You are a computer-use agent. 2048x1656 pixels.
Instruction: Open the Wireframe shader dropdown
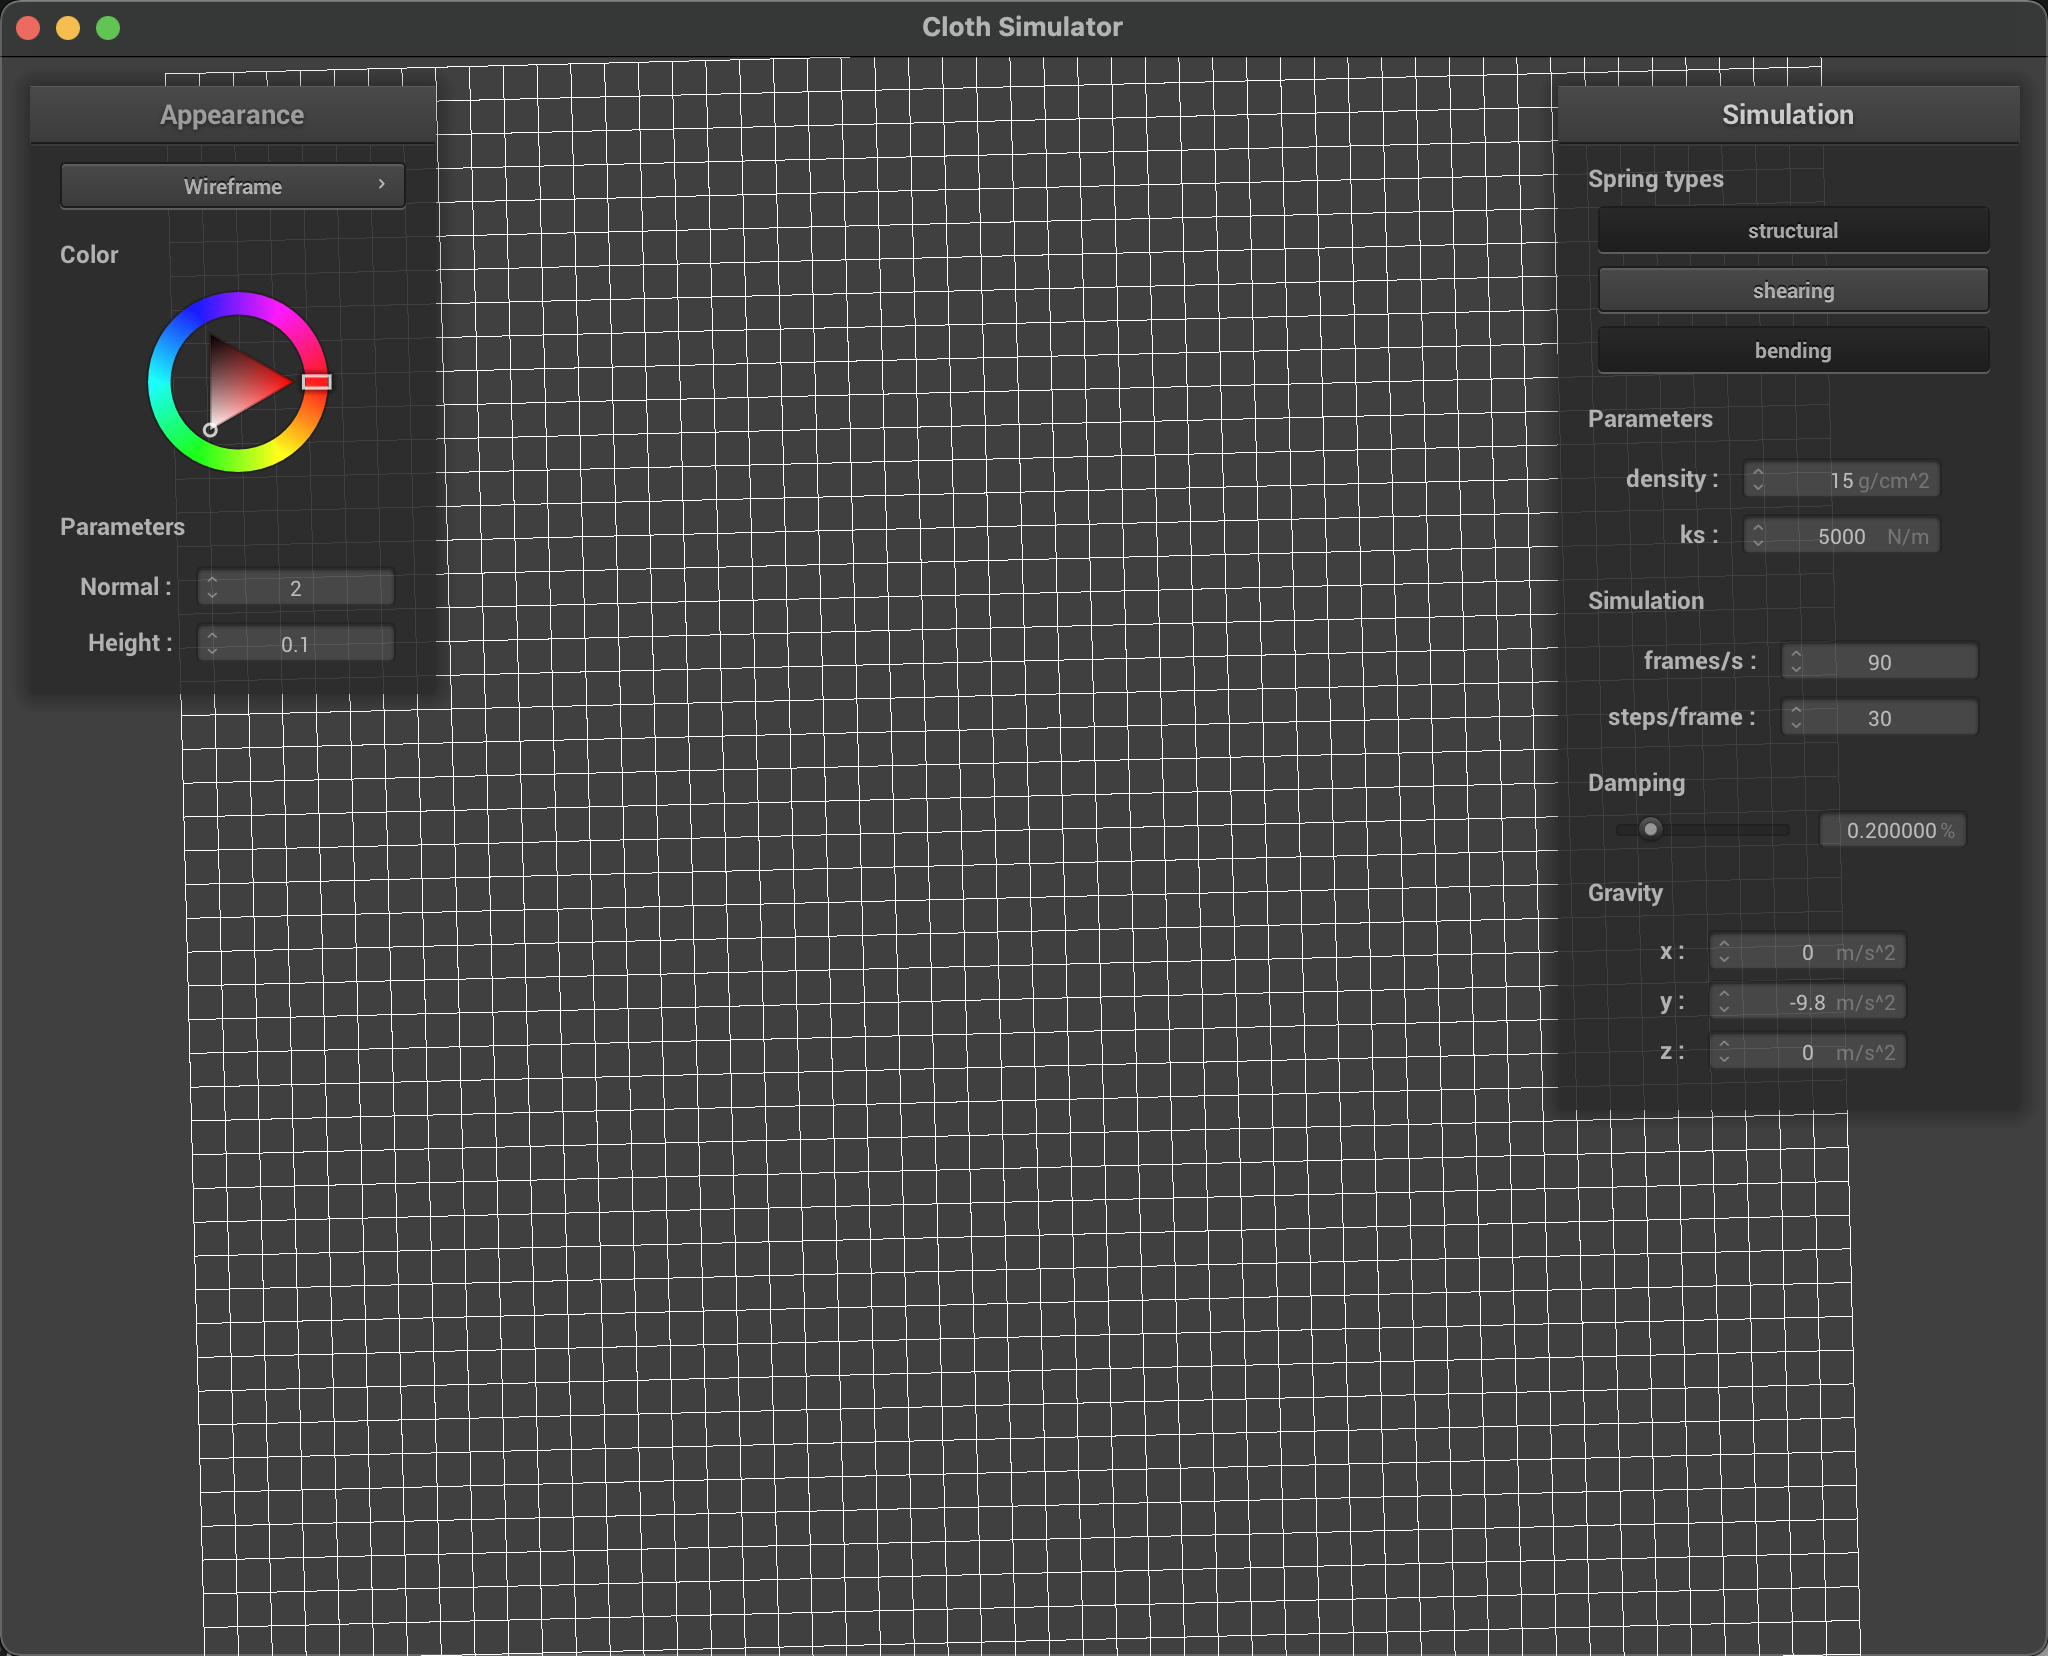coord(233,186)
